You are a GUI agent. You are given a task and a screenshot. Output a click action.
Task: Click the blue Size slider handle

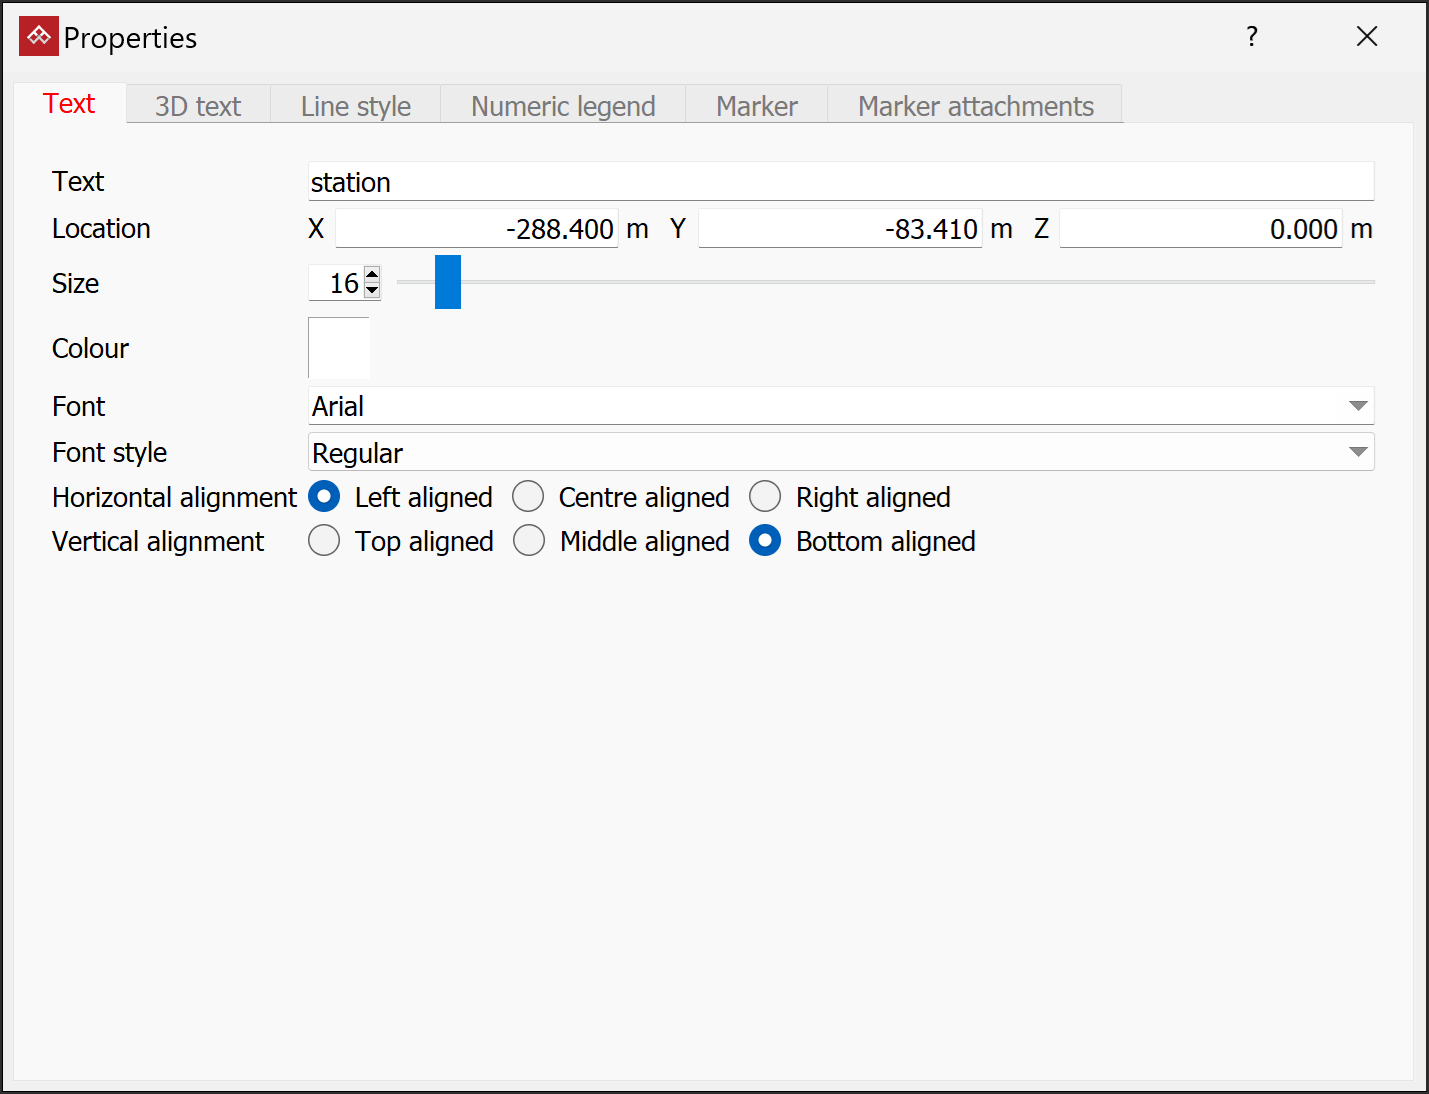448,282
